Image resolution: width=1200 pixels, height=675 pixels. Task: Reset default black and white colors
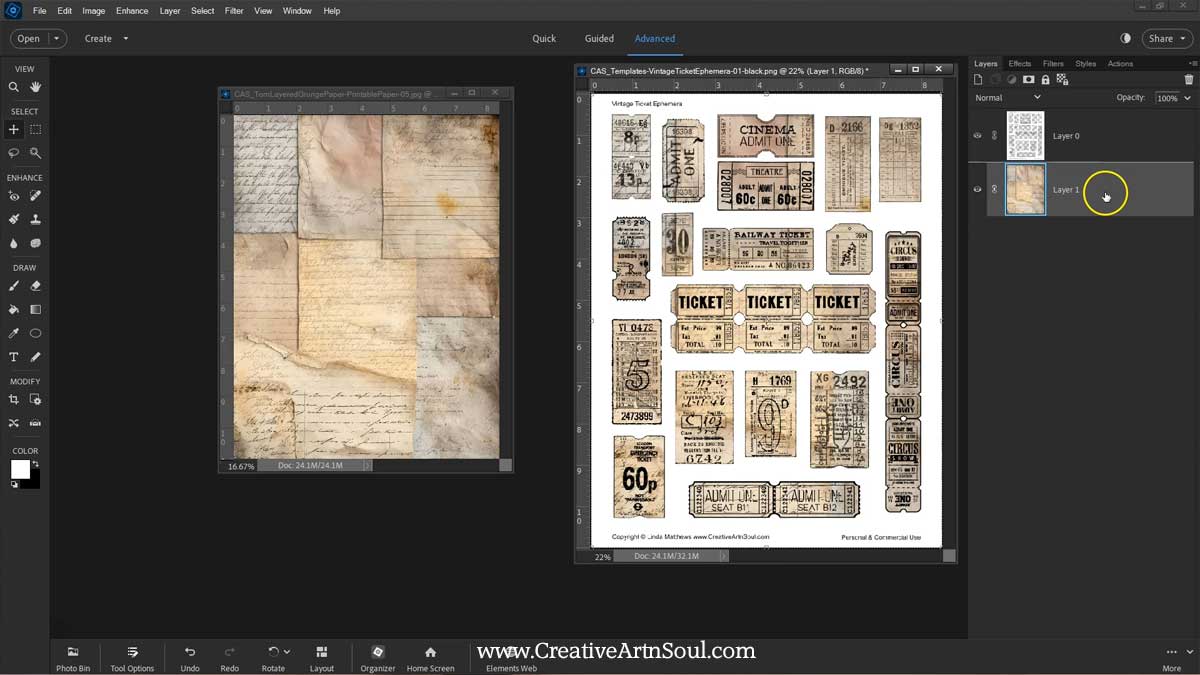pyautogui.click(x=14, y=485)
